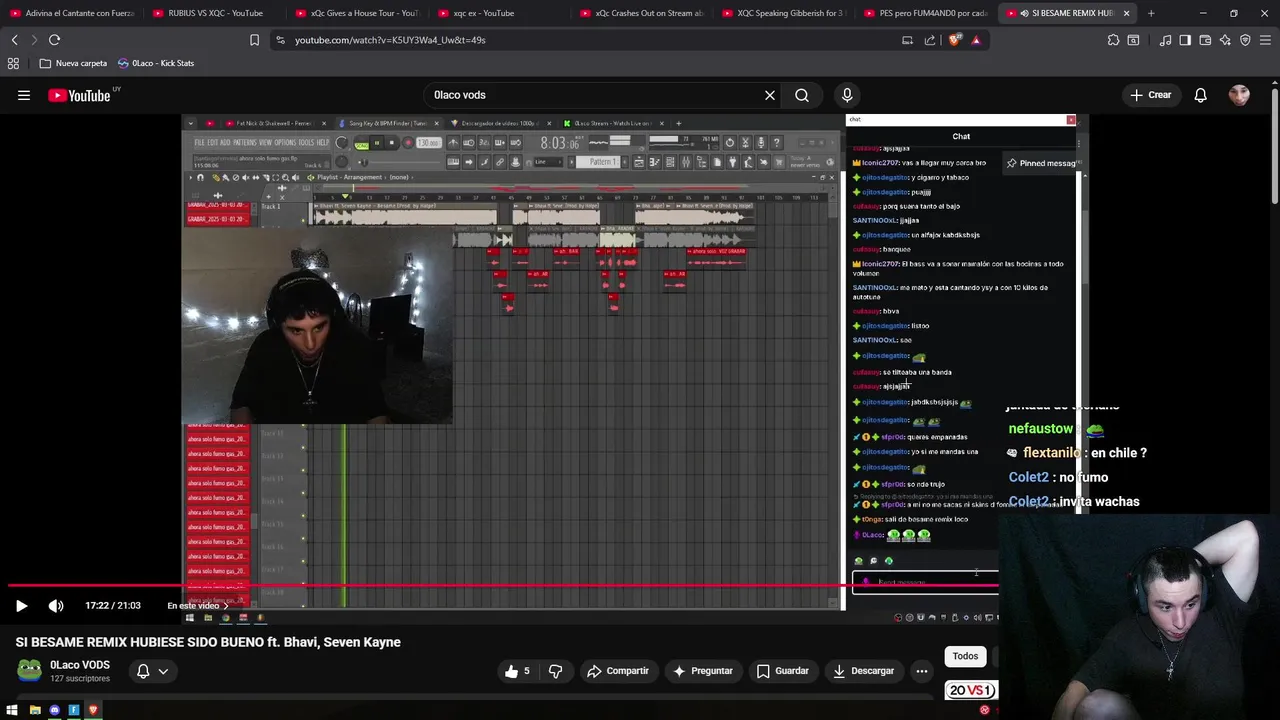Switch to xqc ex - YouTube tab
The width and height of the screenshot is (1280, 720).
pyautogui.click(x=500, y=13)
